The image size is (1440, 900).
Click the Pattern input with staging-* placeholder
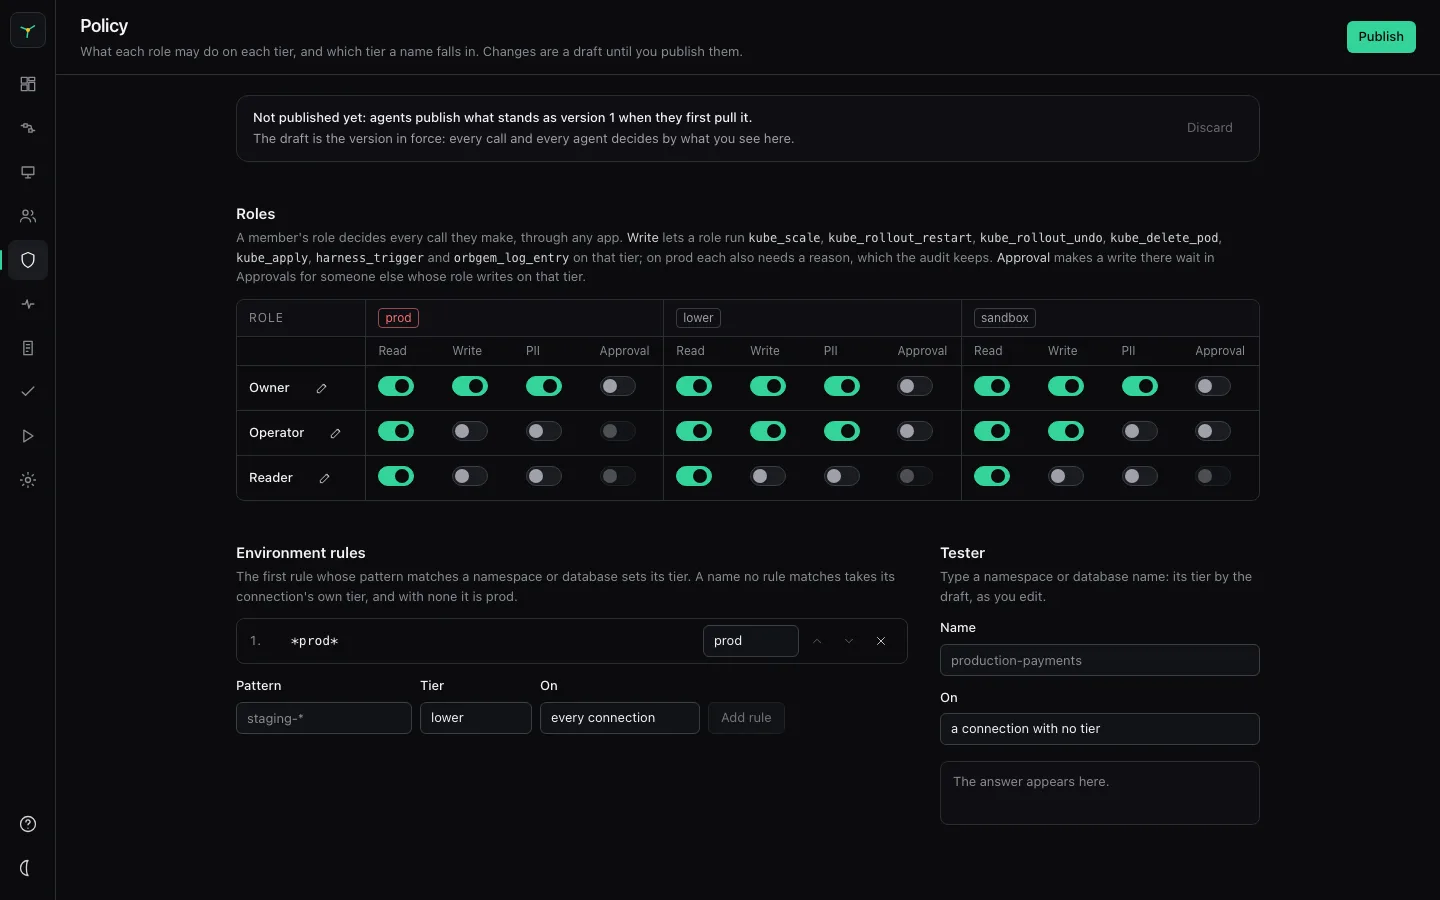[324, 718]
